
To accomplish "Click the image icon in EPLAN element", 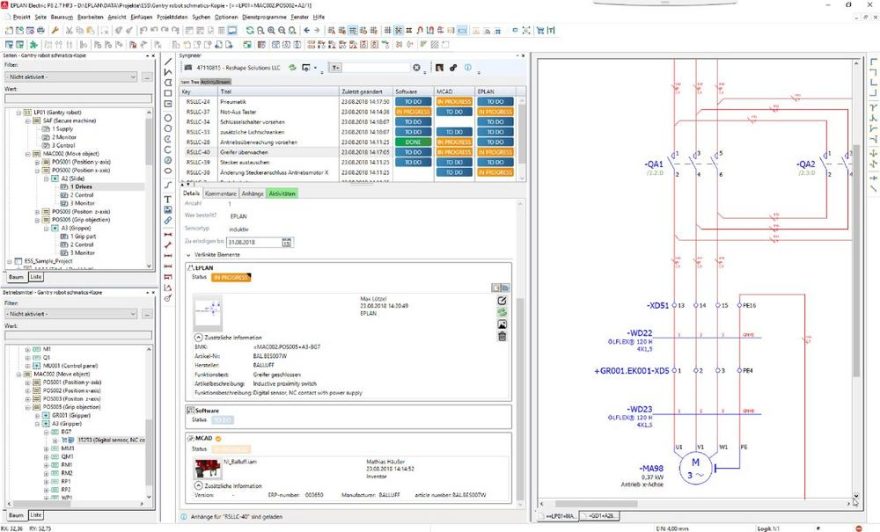I will tap(502, 324).
